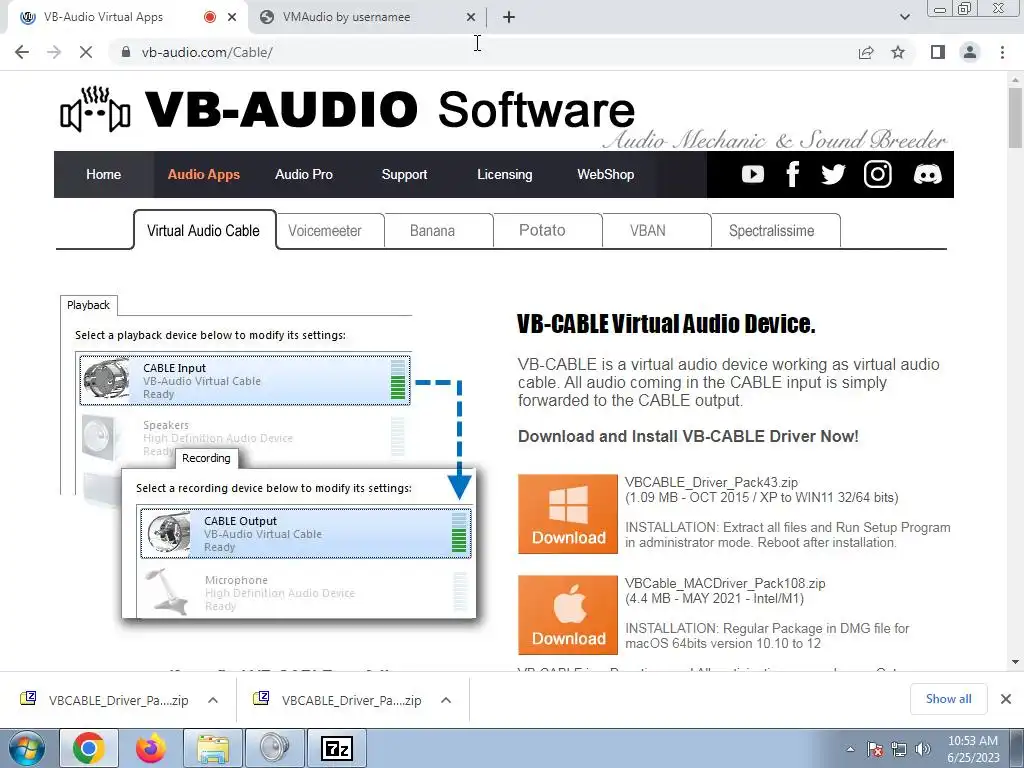Close the downloads bar

[x=1006, y=699]
